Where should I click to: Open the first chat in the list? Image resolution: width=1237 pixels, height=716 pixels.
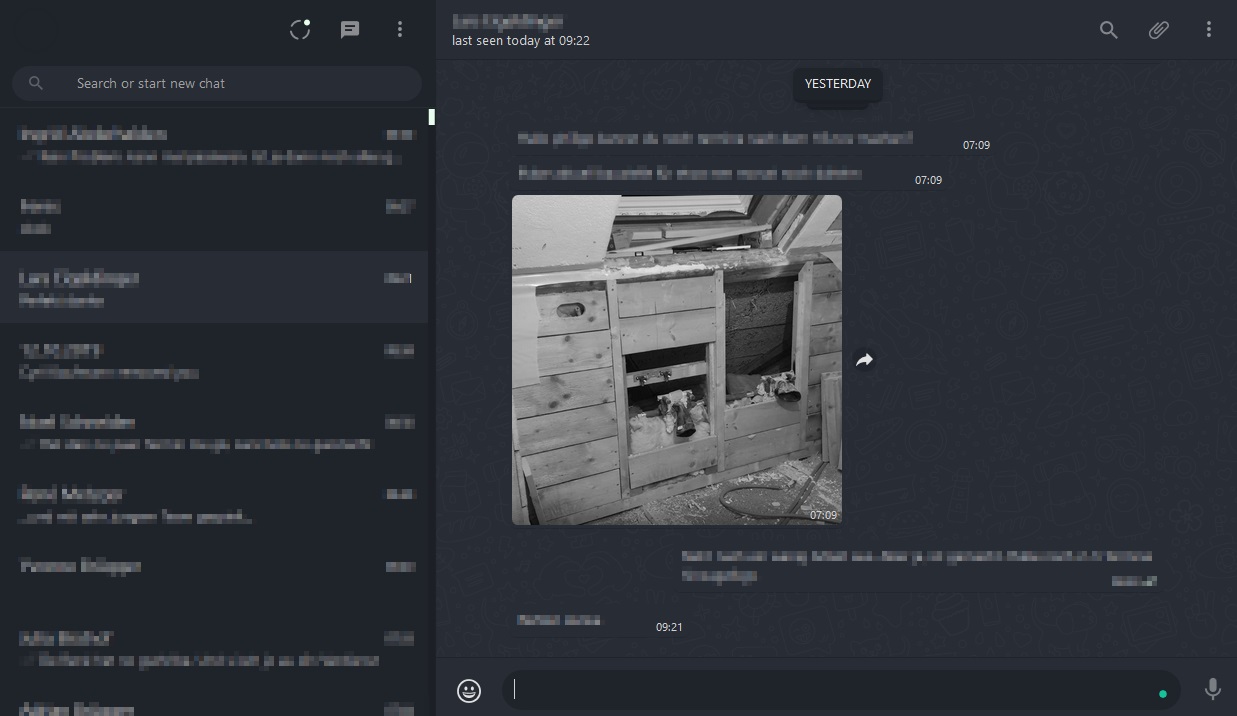(x=215, y=144)
